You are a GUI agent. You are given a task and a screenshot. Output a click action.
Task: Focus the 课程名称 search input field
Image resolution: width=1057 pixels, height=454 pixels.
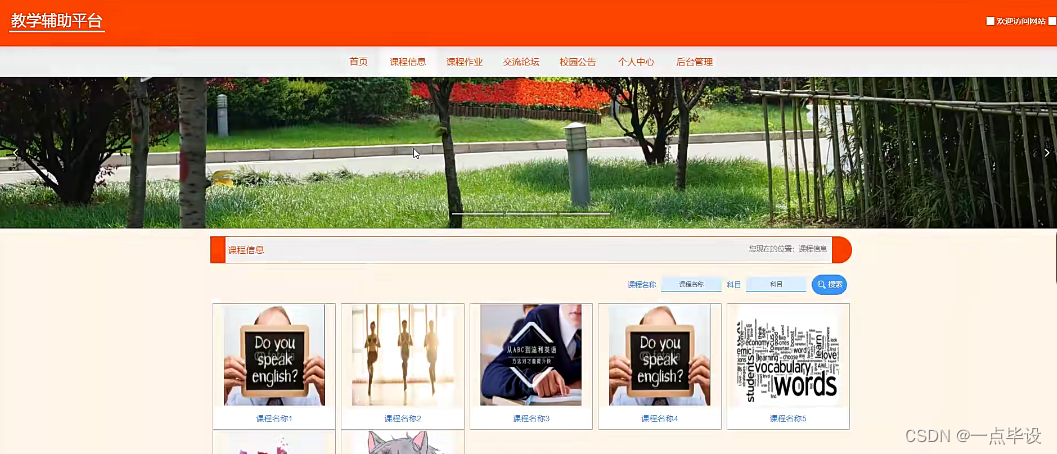pyautogui.click(x=691, y=285)
